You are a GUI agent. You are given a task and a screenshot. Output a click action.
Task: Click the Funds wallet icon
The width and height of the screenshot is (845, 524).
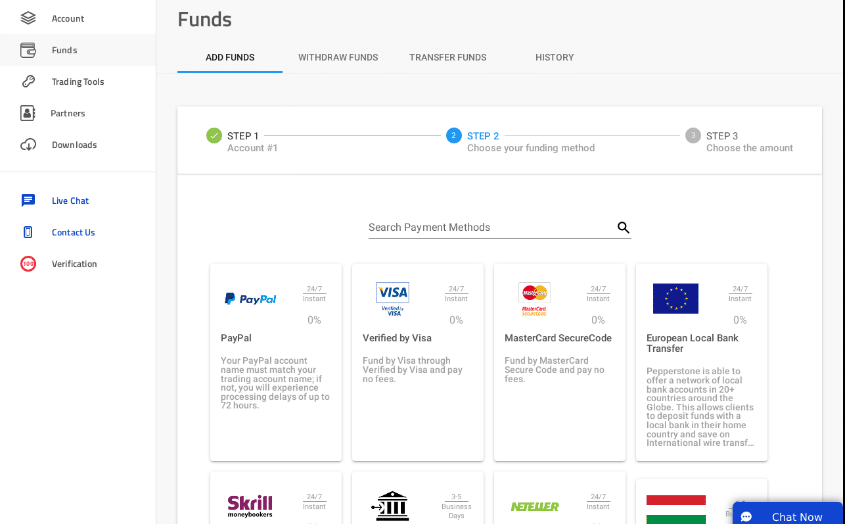(28, 50)
